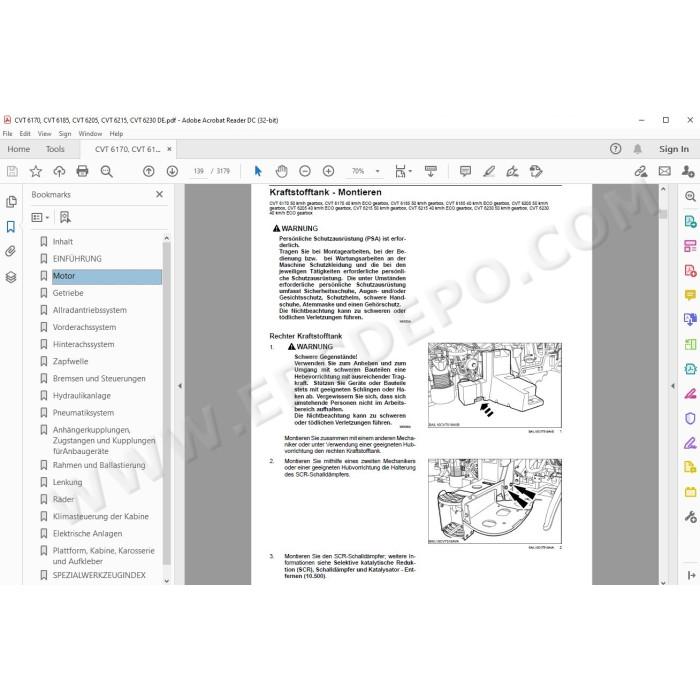Open More Tools wrench icon
The height and width of the screenshot is (700, 700).
tap(690, 517)
